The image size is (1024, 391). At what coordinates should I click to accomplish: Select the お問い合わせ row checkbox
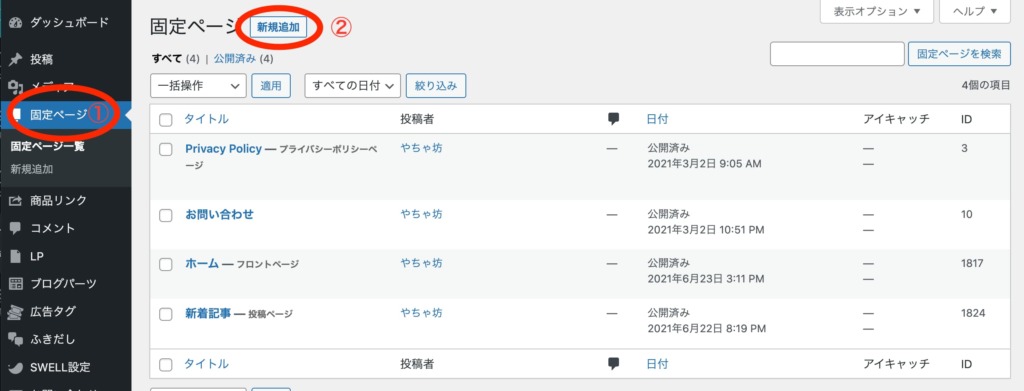[166, 215]
